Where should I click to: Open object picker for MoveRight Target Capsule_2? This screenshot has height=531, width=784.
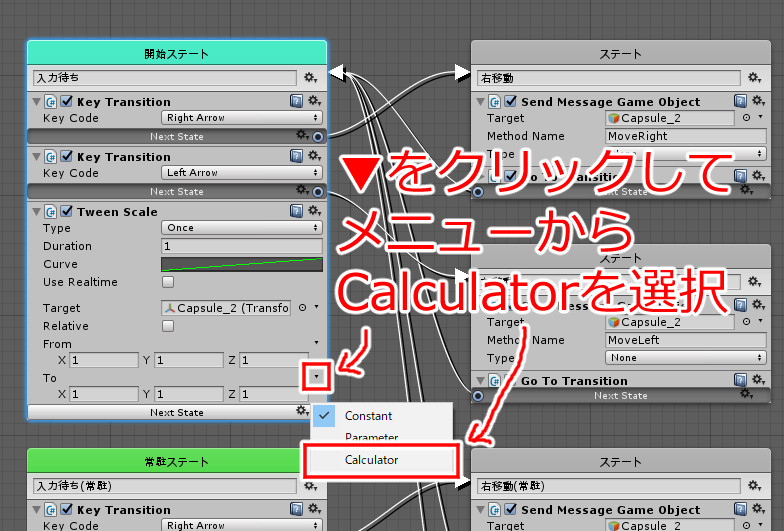click(x=746, y=118)
